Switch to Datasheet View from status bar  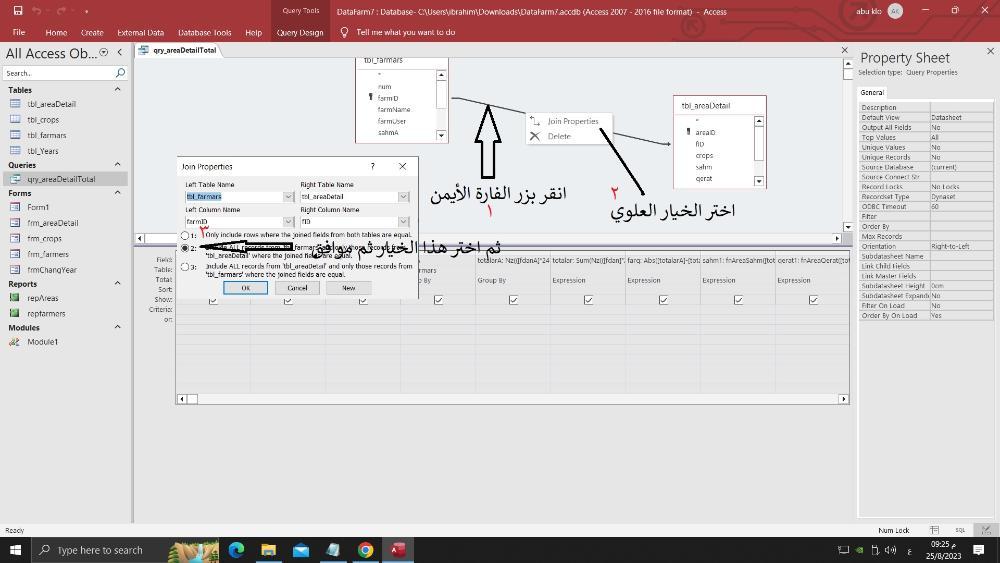934,530
